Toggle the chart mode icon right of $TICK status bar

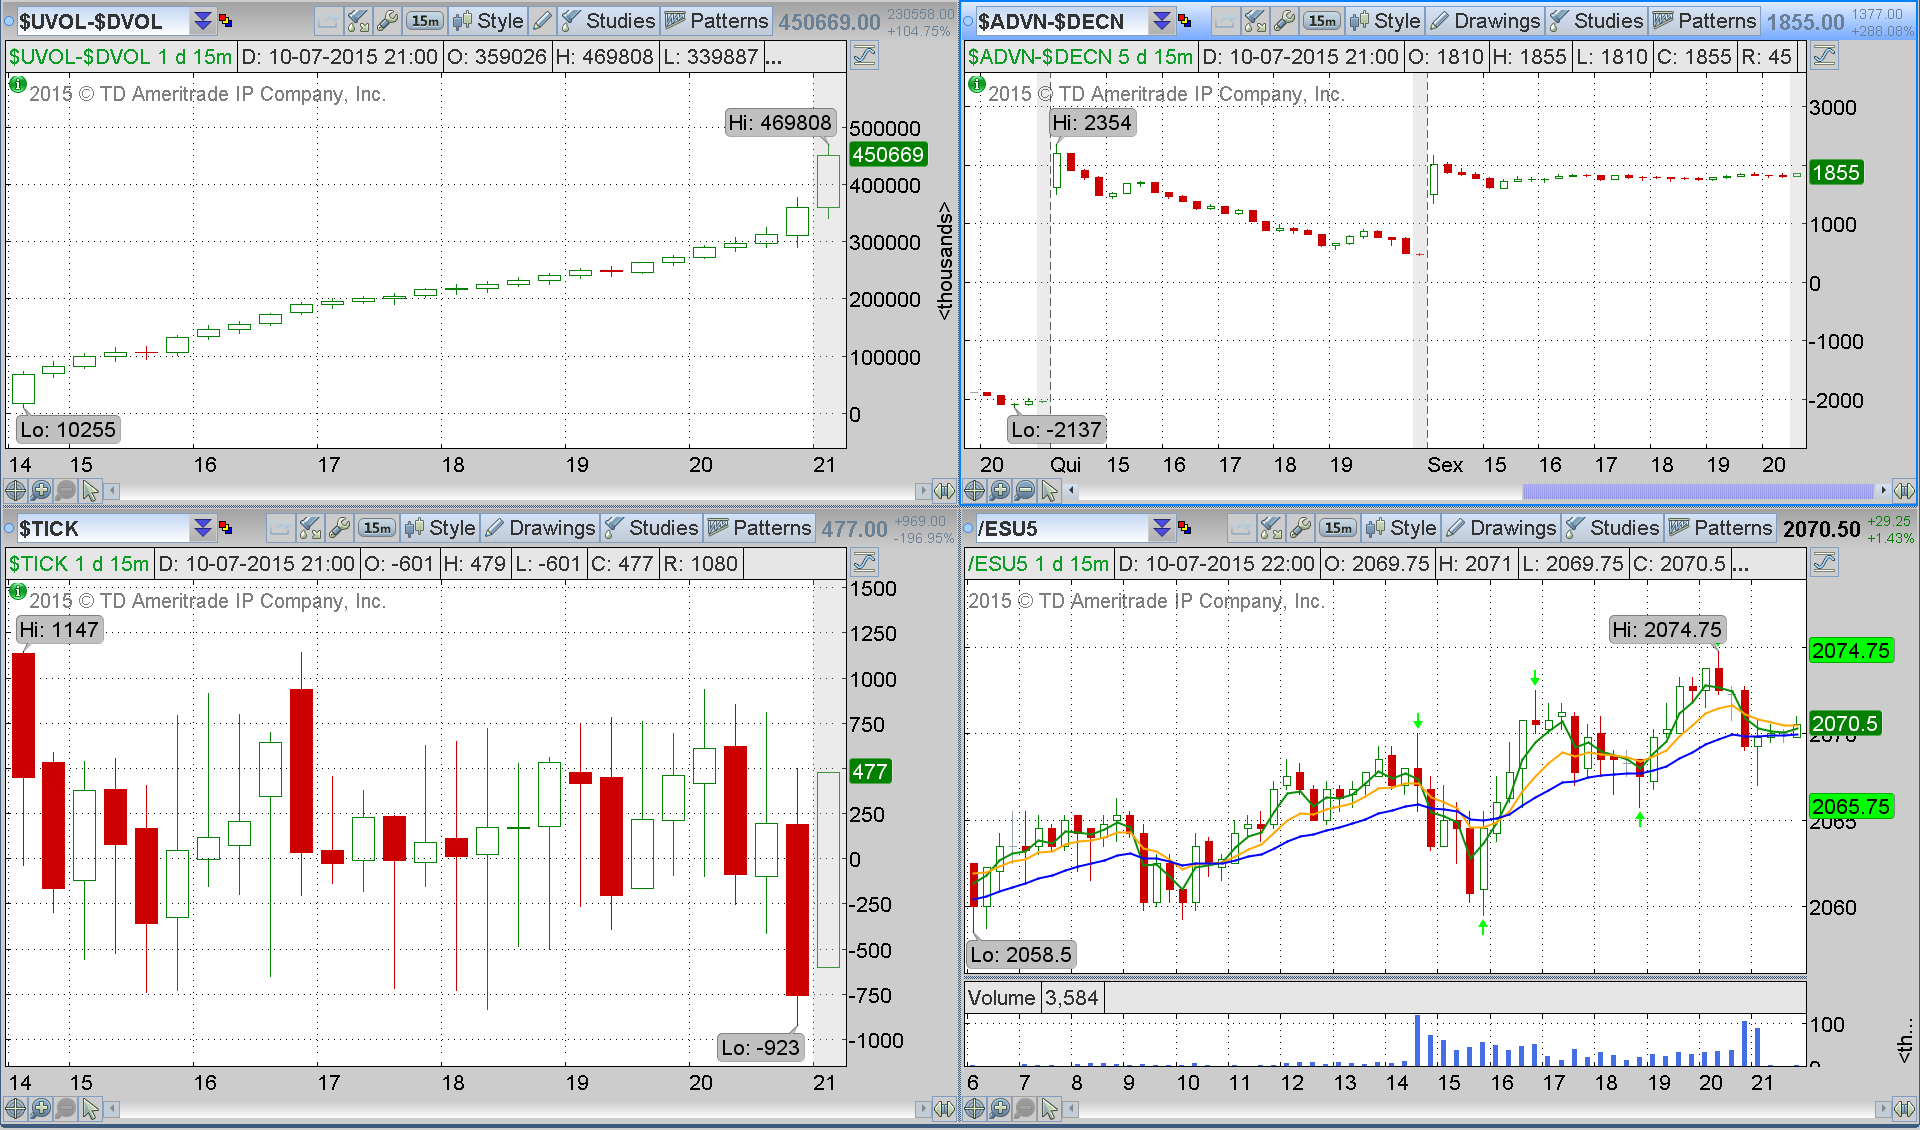coord(865,563)
